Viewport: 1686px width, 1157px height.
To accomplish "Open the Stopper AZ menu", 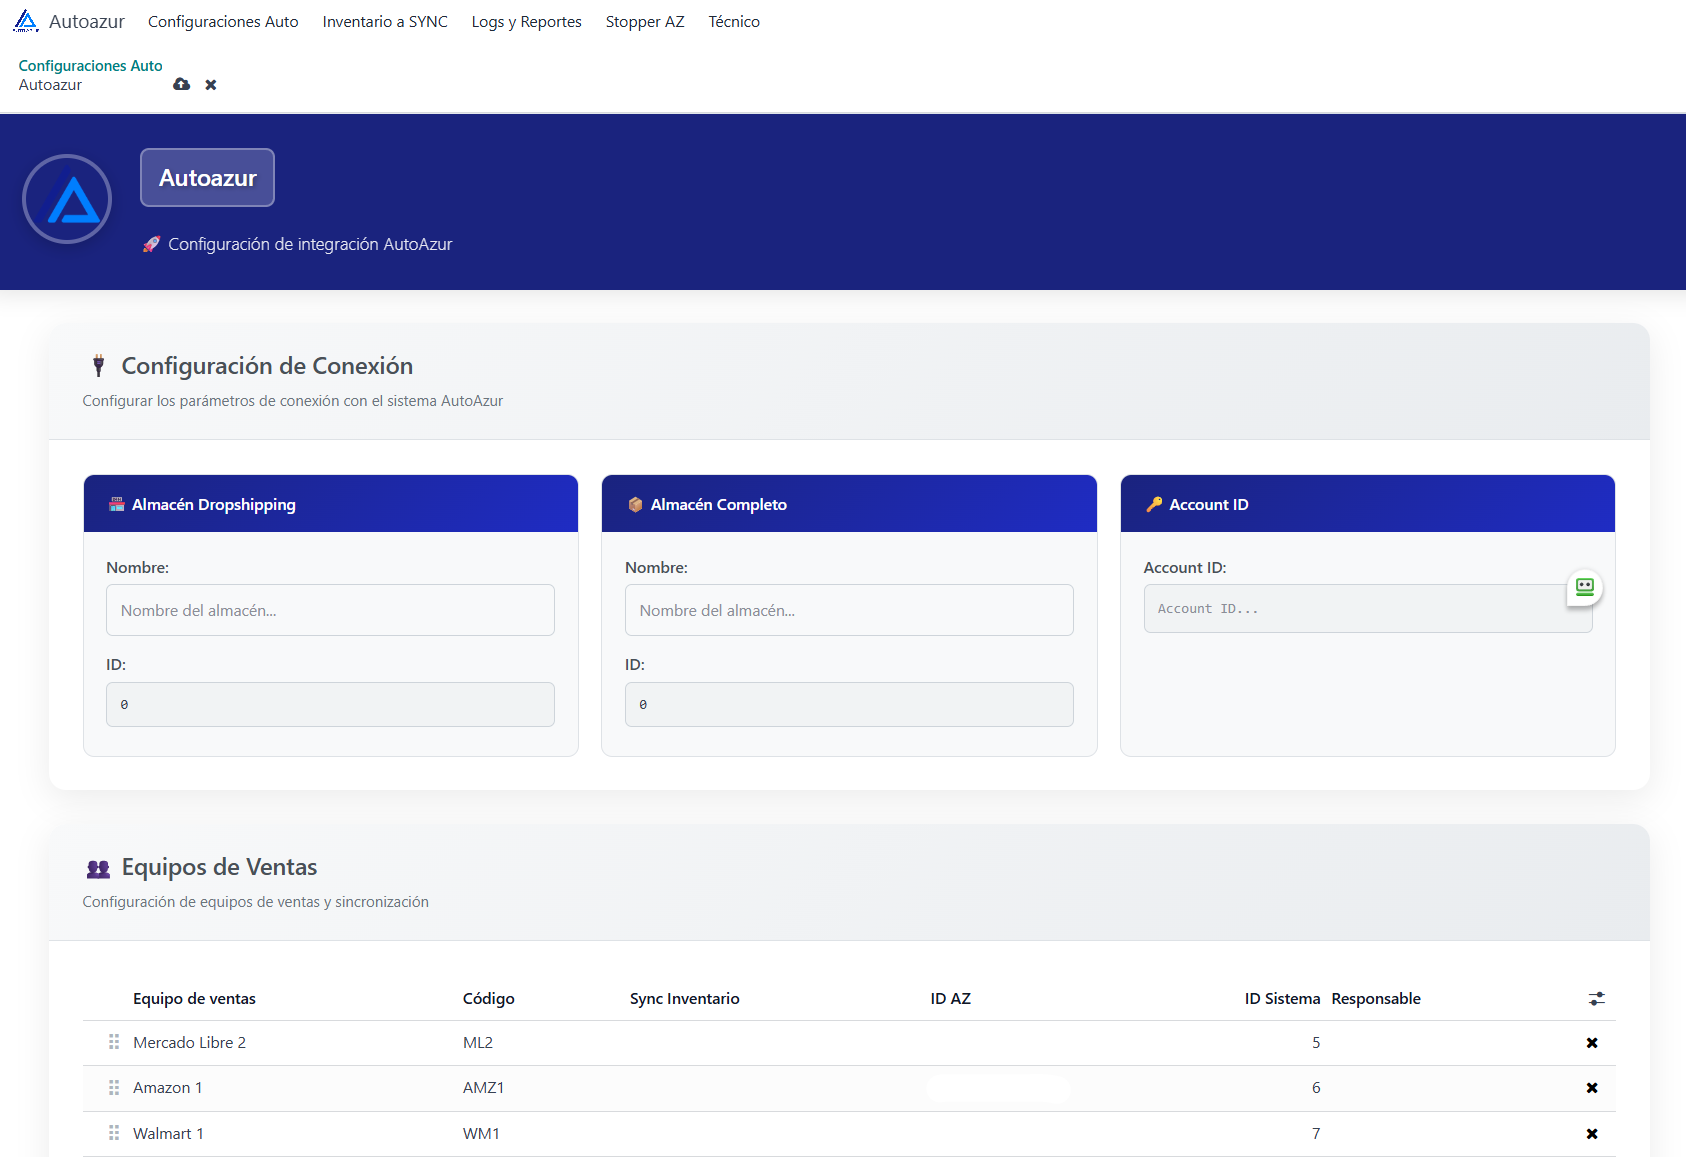I will pyautogui.click(x=644, y=21).
